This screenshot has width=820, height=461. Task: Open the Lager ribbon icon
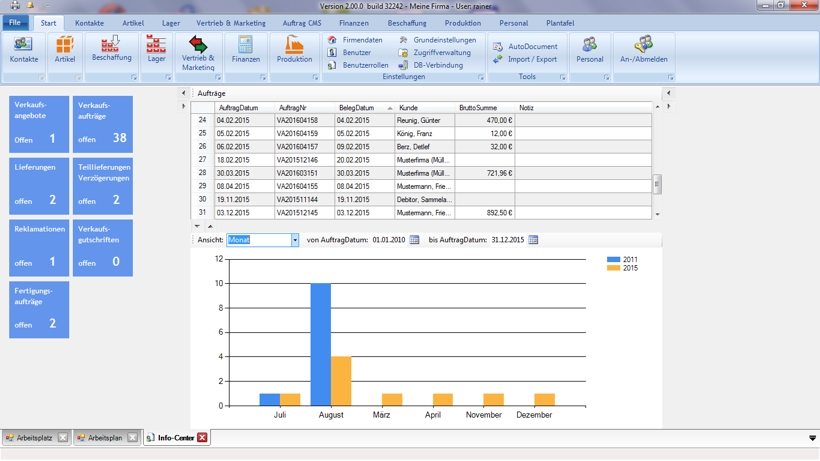[x=156, y=50]
